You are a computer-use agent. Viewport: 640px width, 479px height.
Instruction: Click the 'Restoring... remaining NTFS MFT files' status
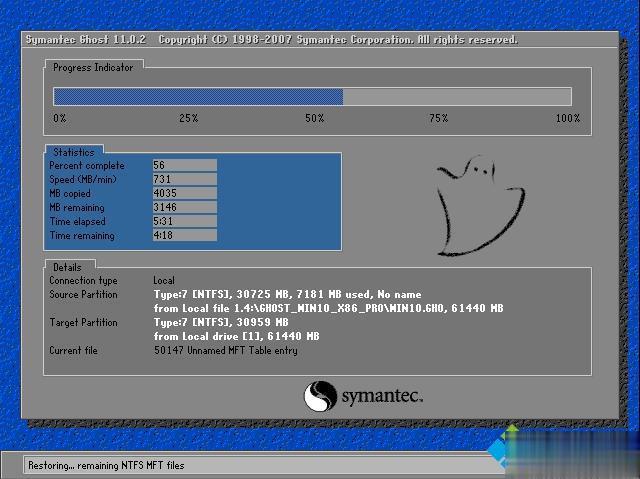[x=106, y=466]
